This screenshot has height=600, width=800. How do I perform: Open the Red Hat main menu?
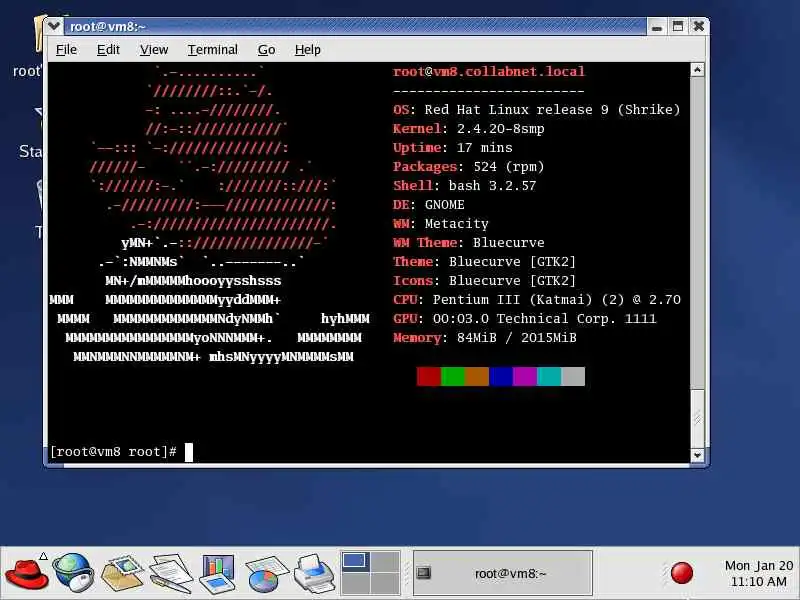click(x=26, y=574)
